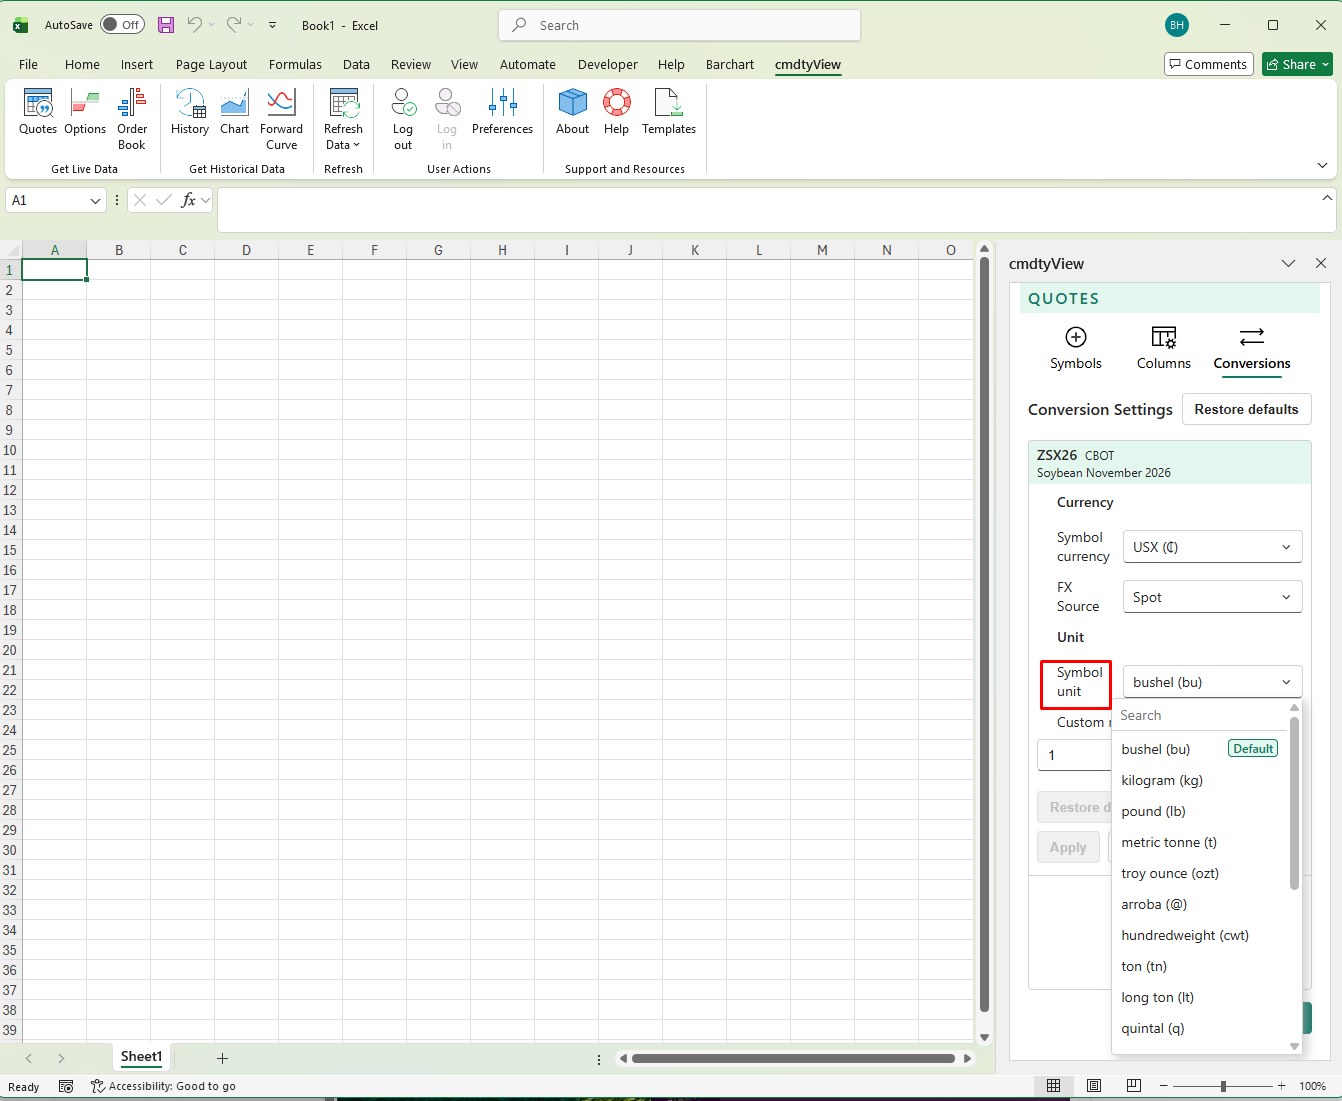Open the Columns section in Quotes pane
This screenshot has width=1342, height=1101.
[1163, 348]
